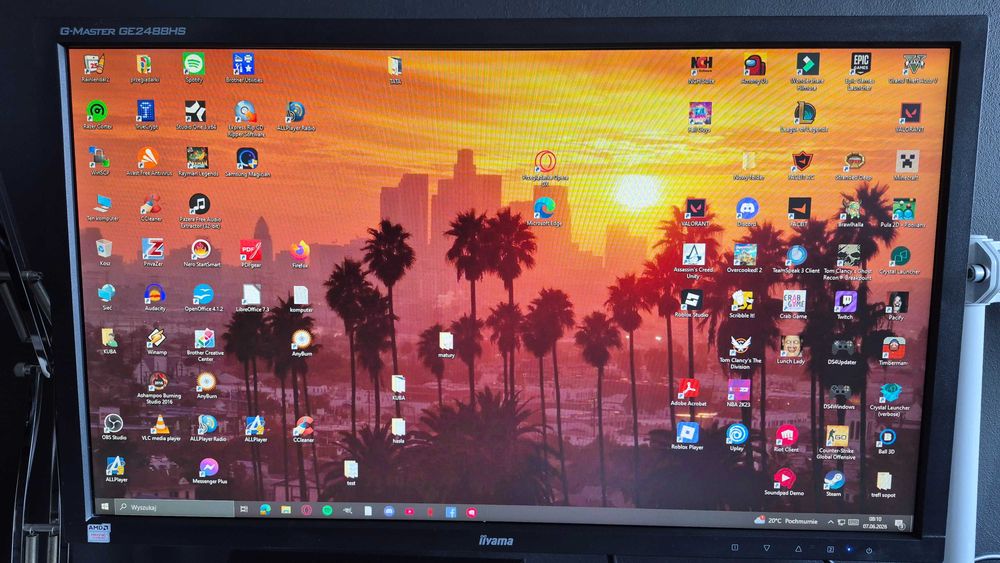Launch League of Legends from the desktop
The image size is (1000, 563).
click(804, 117)
